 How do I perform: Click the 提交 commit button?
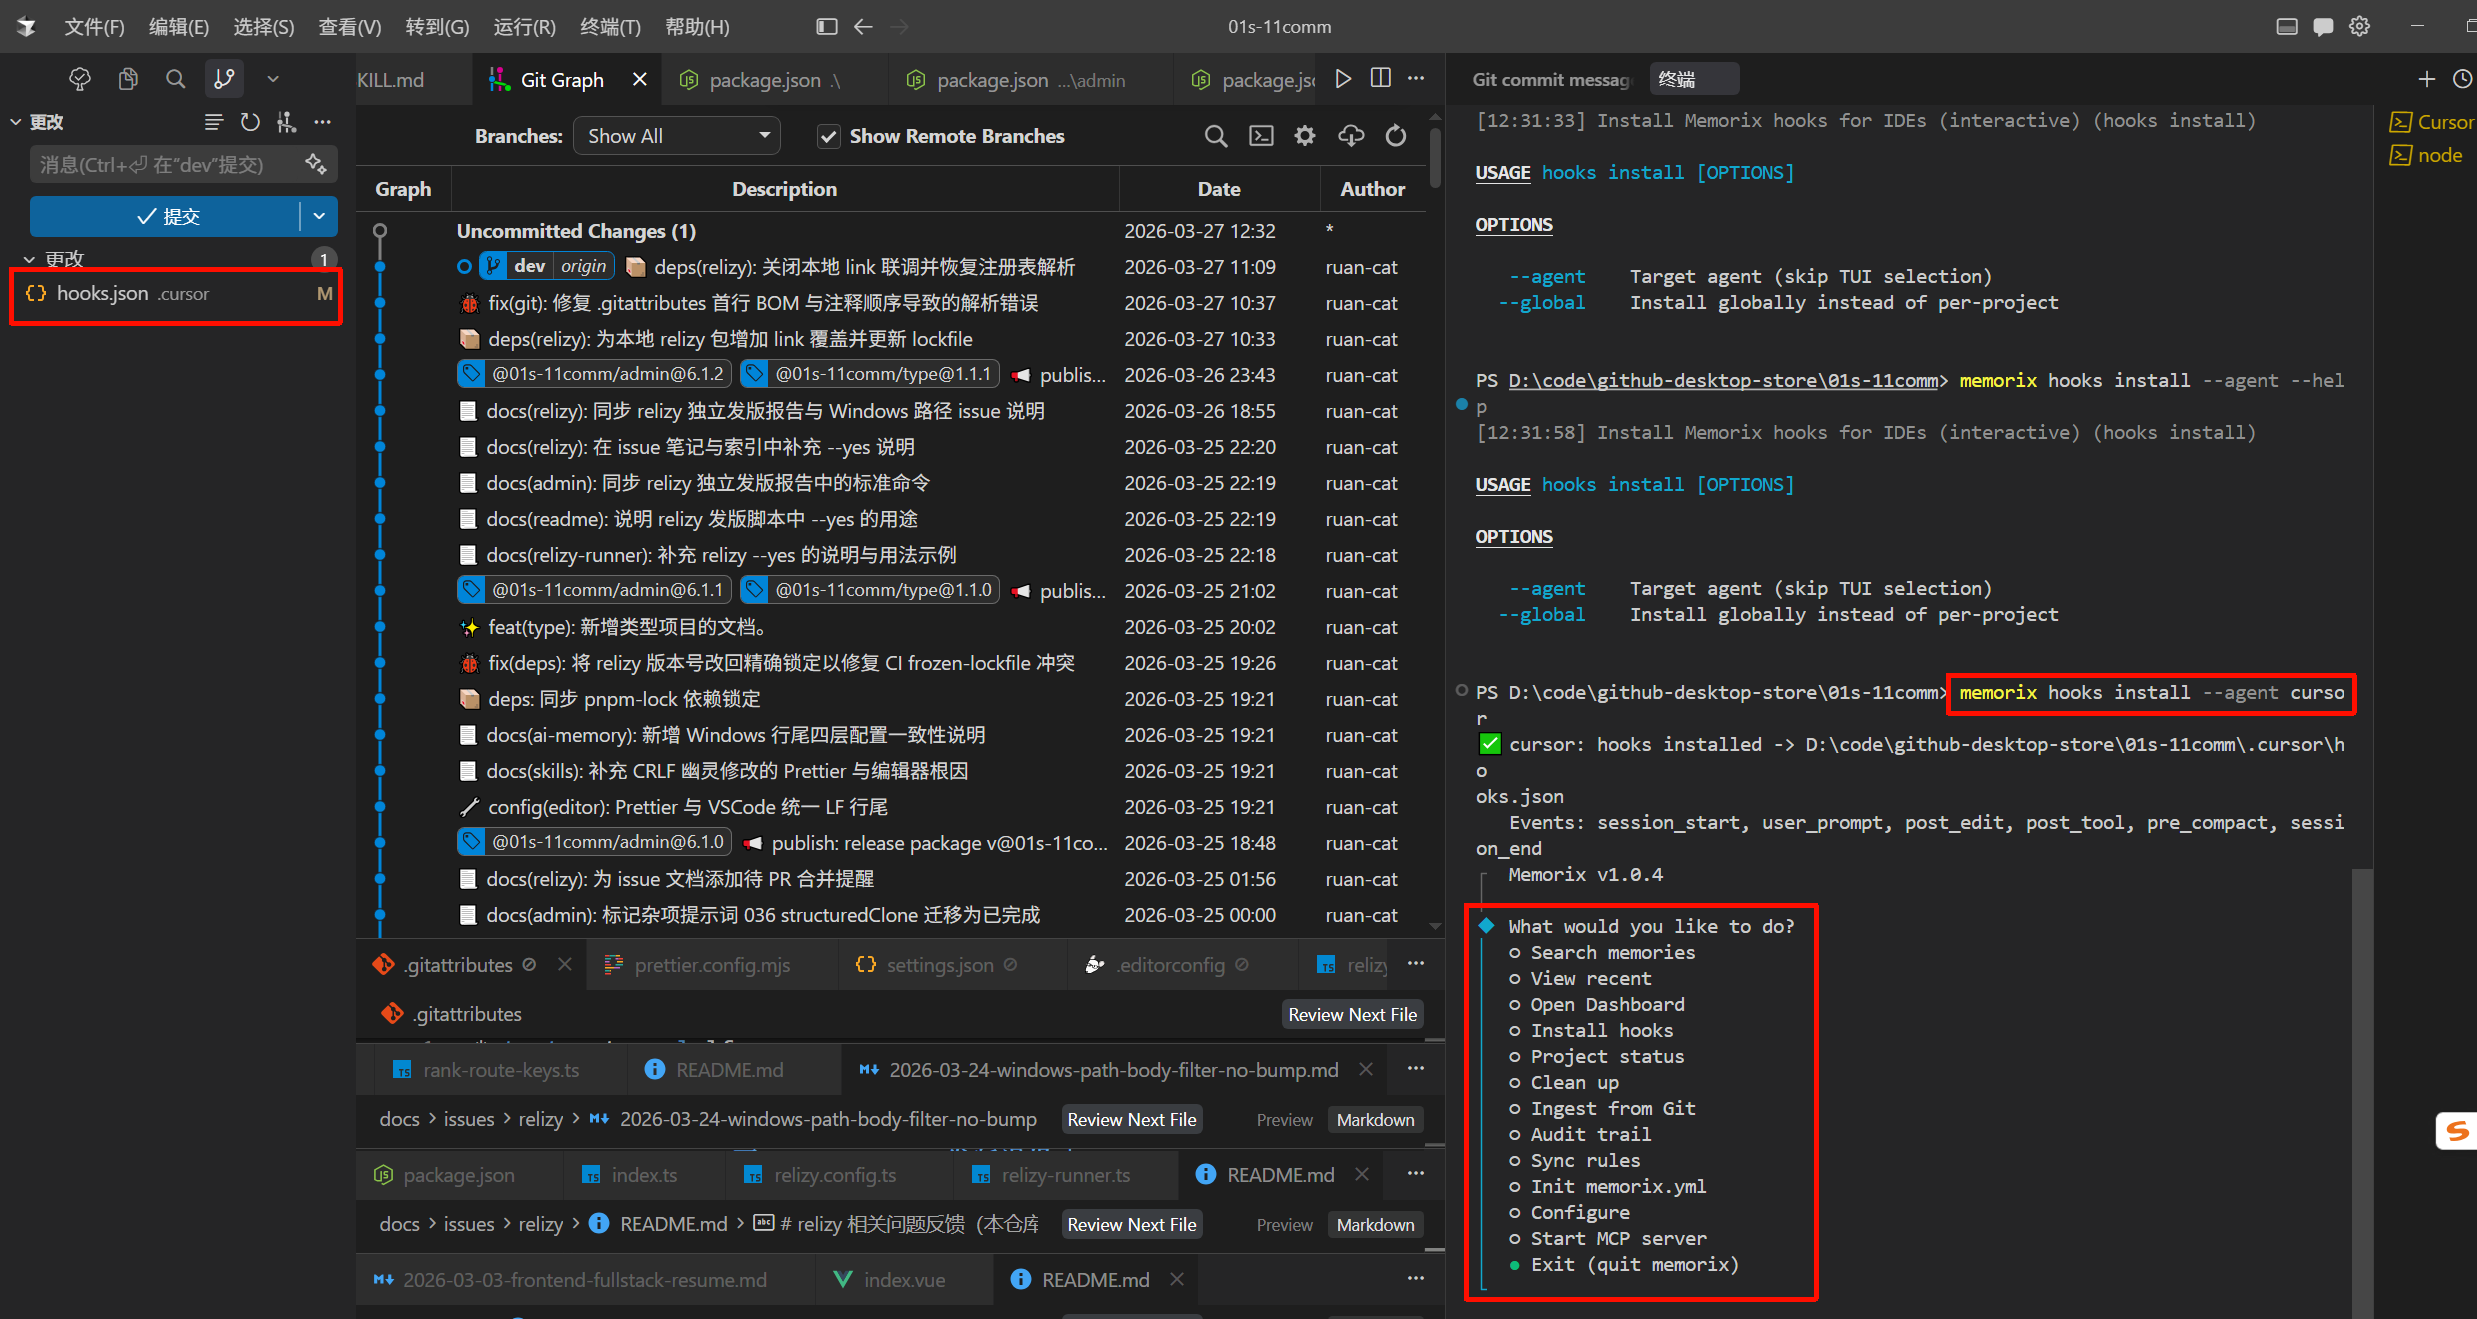(166, 216)
